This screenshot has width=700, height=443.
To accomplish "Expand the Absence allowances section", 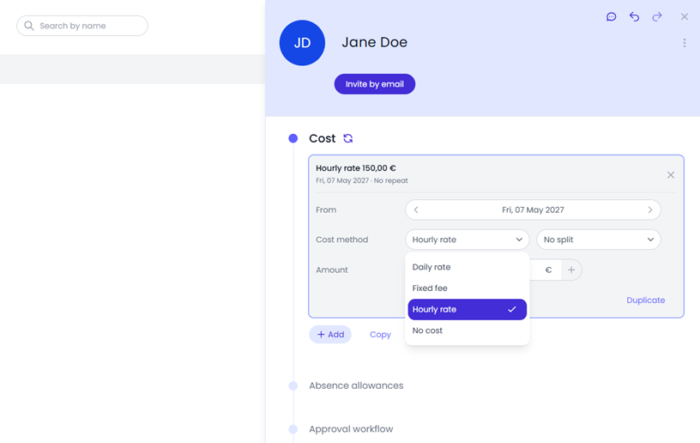I will (x=356, y=386).
